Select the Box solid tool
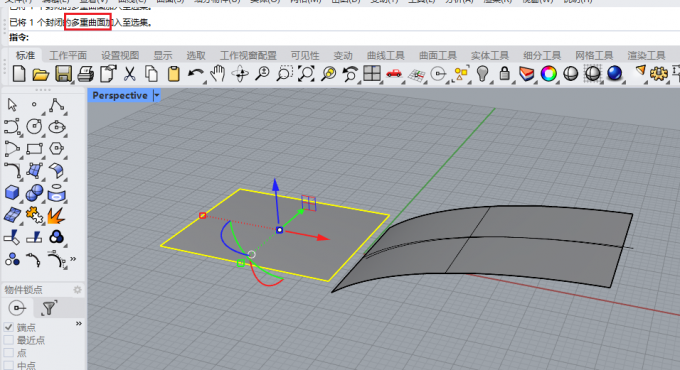Image resolution: width=680 pixels, height=370 pixels. point(12,193)
